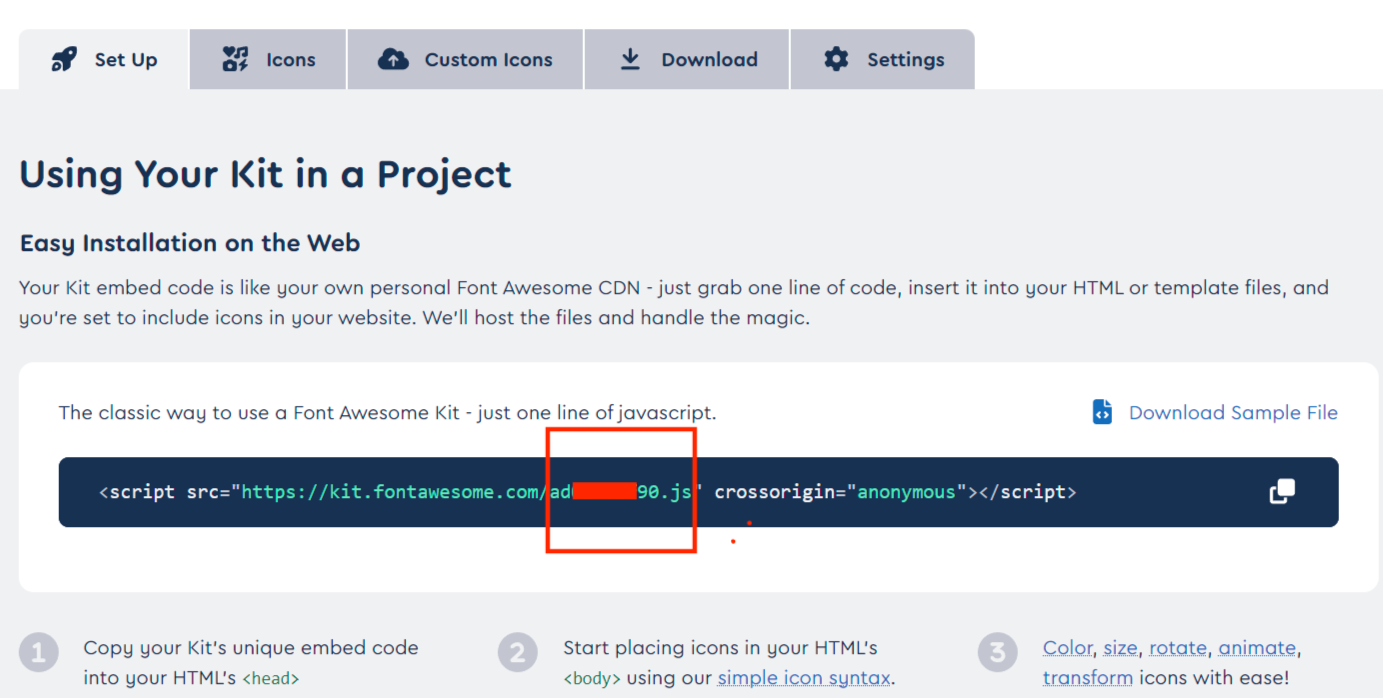1383x698 pixels.
Task: Open the simple icon syntax link
Action: [x=804, y=678]
